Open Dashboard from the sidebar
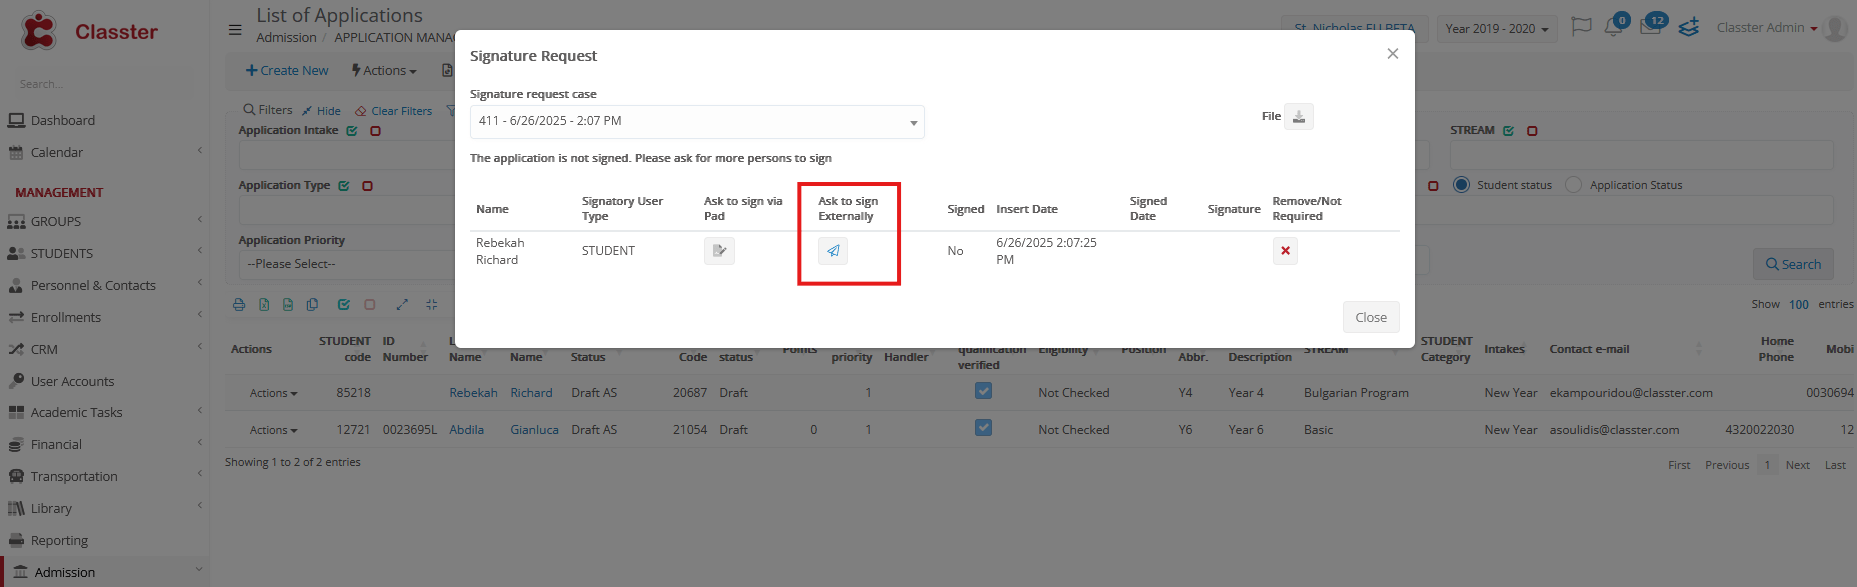 point(62,120)
